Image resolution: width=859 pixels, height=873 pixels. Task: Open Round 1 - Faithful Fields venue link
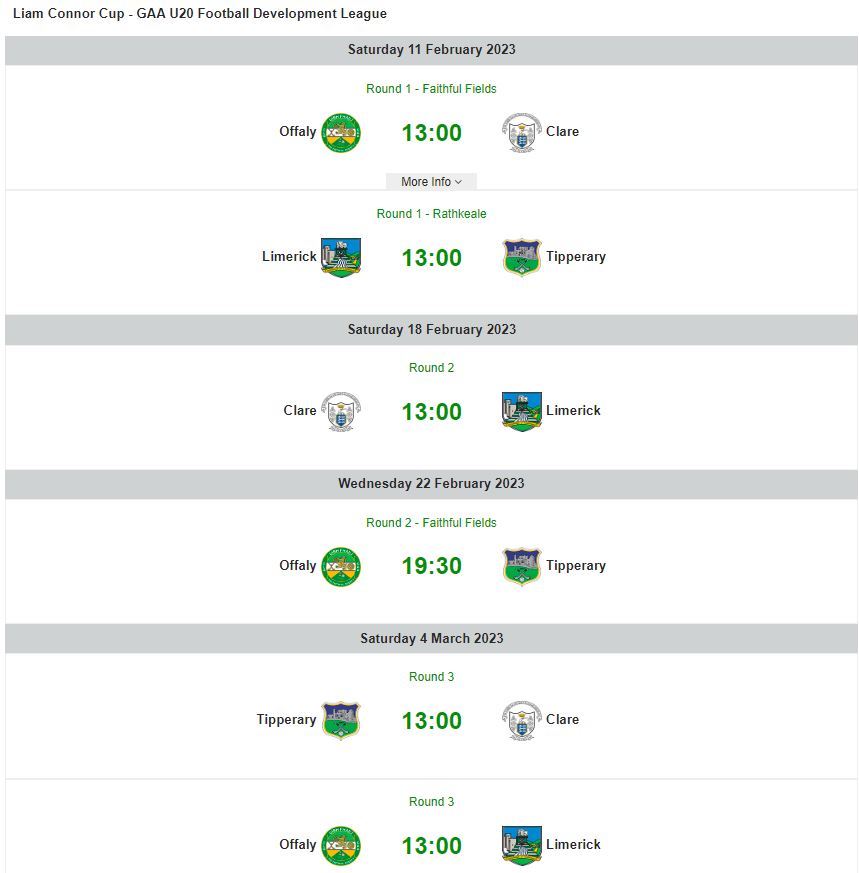(x=431, y=89)
